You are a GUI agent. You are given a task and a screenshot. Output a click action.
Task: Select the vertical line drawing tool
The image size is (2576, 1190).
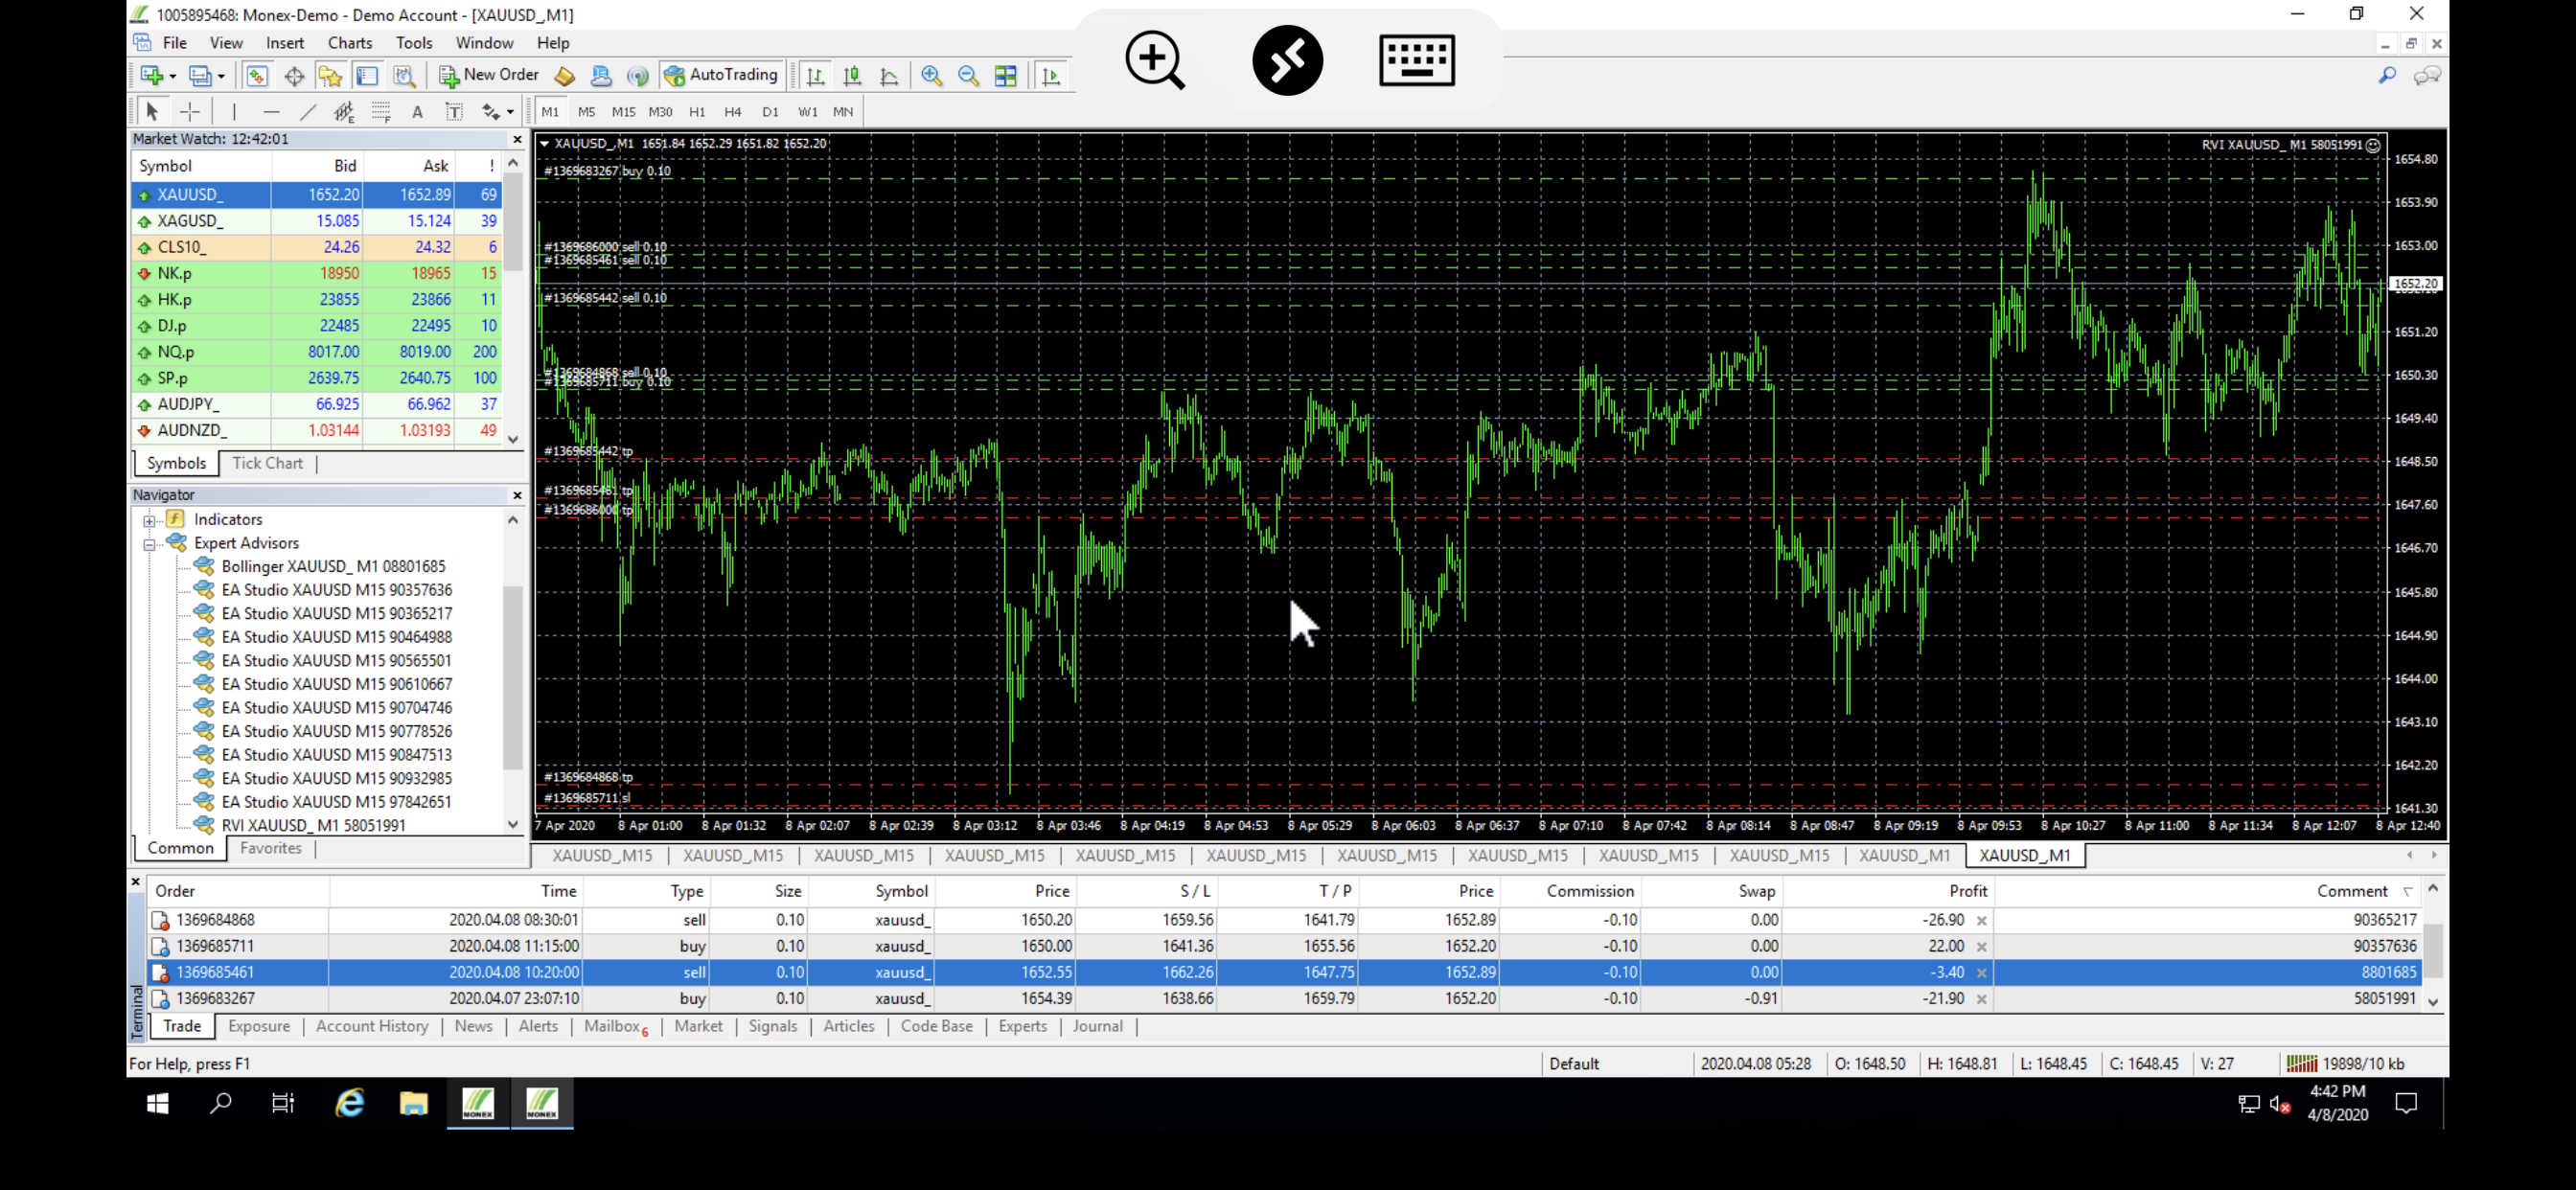click(x=234, y=111)
